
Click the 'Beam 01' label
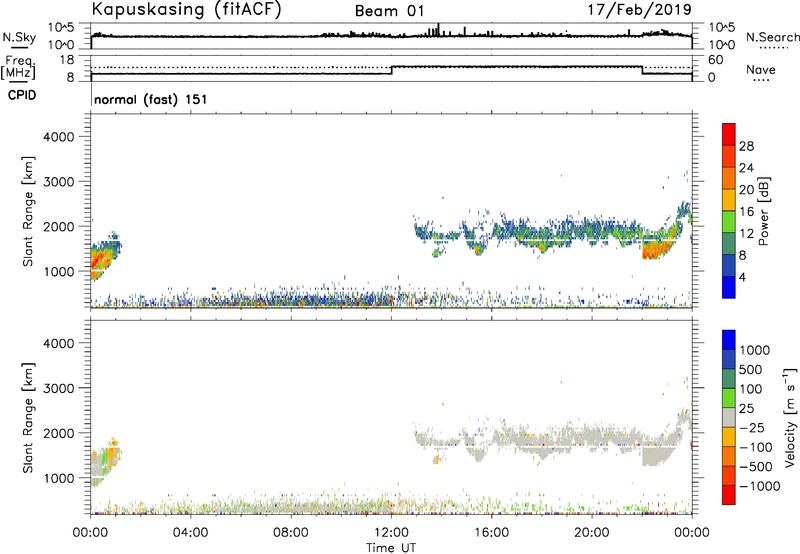[390, 11]
